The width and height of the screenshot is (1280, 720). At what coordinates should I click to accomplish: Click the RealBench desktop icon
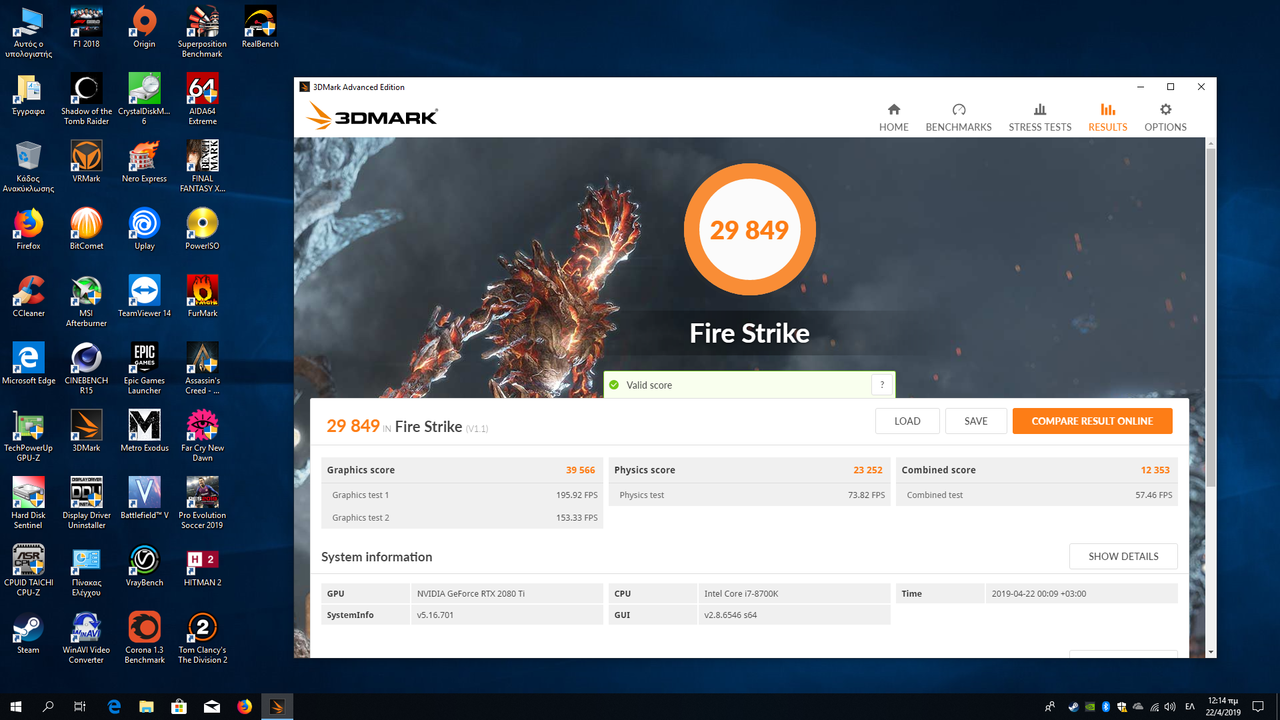click(x=260, y=27)
